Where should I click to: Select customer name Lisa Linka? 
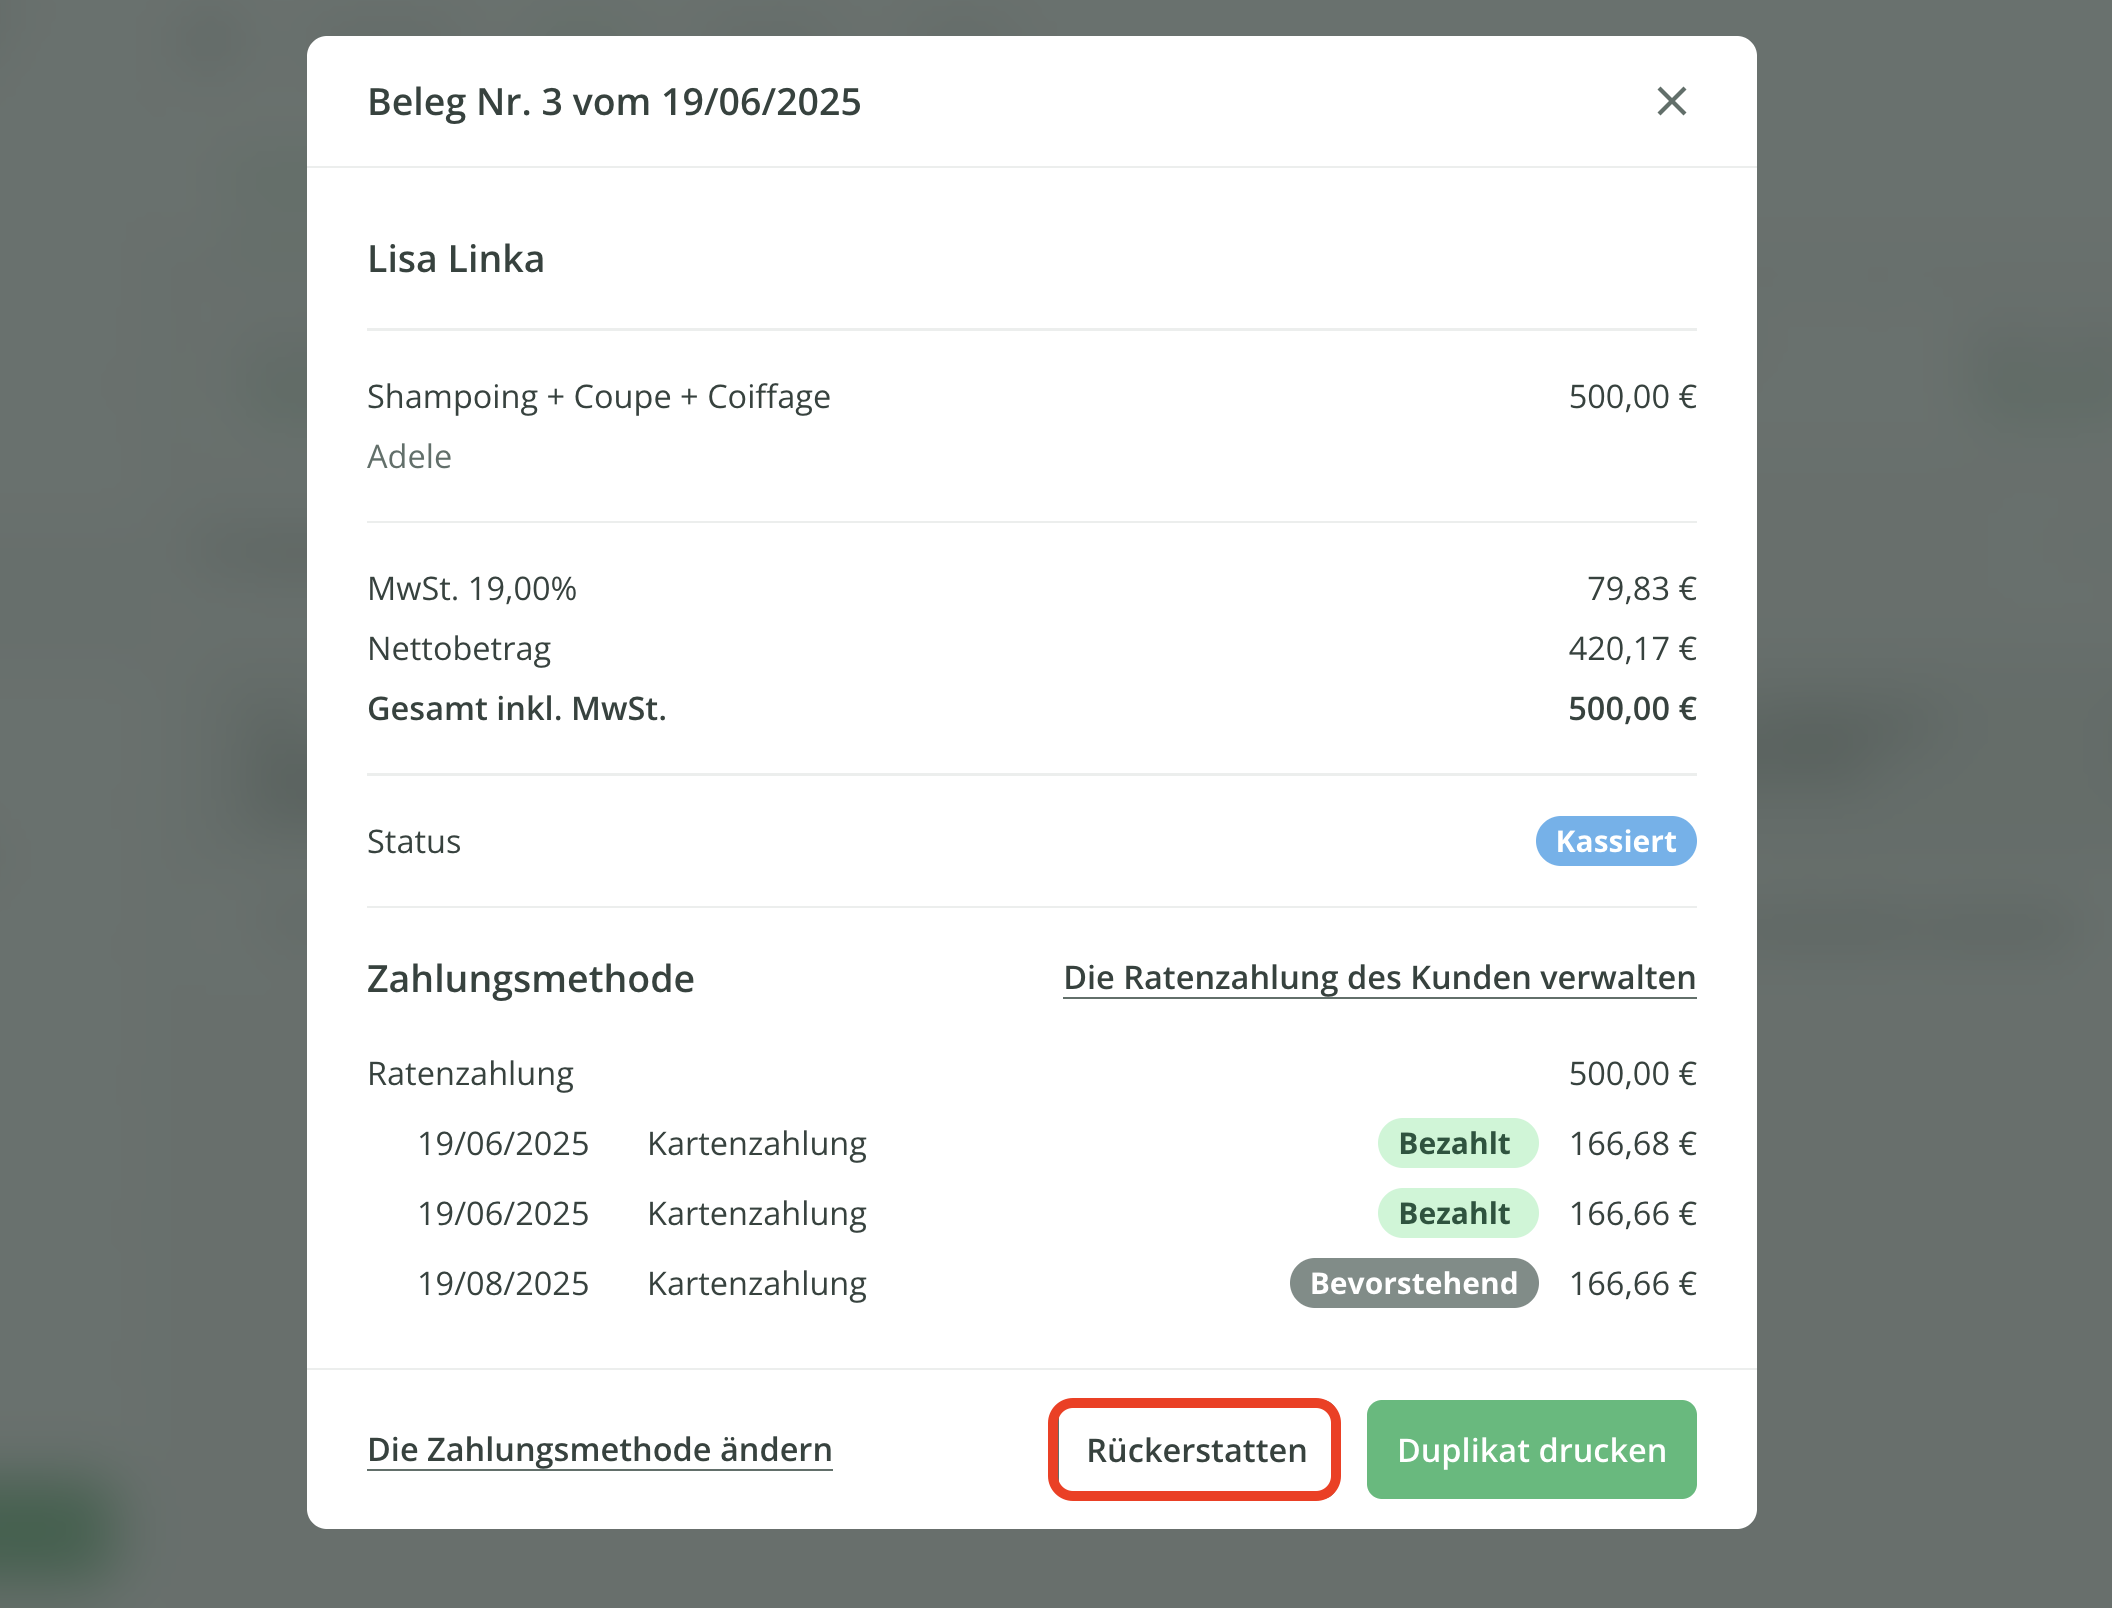456,259
